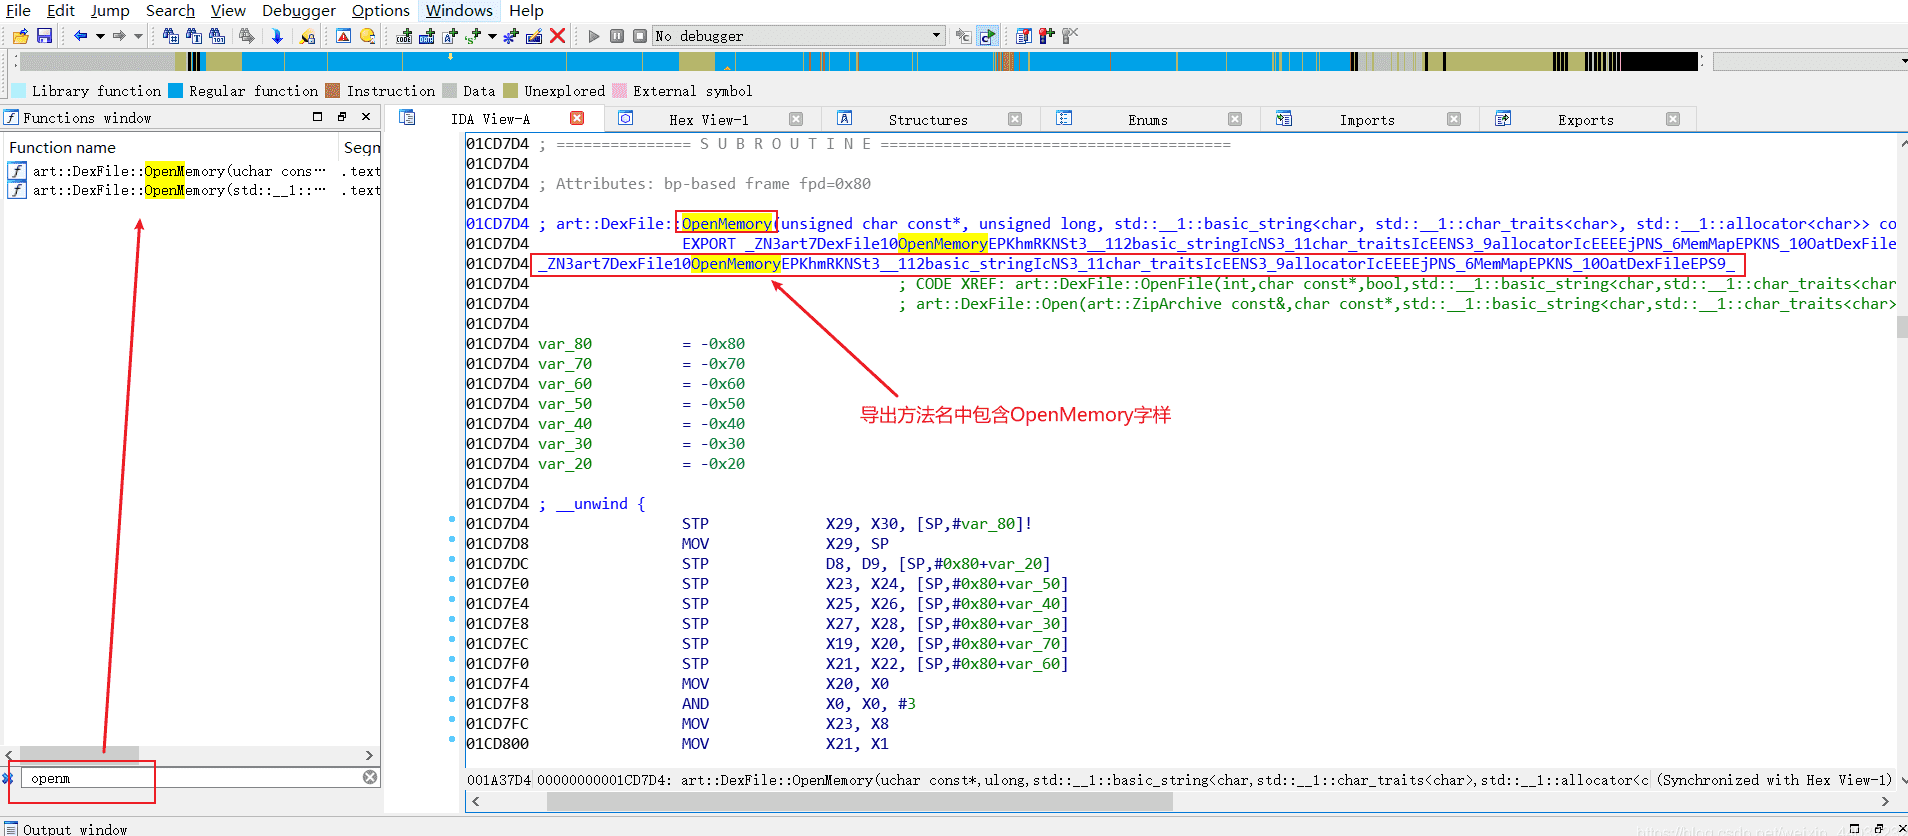Select the OpenMemory(uchar cons… function row
1908x836 pixels.
coord(192,171)
